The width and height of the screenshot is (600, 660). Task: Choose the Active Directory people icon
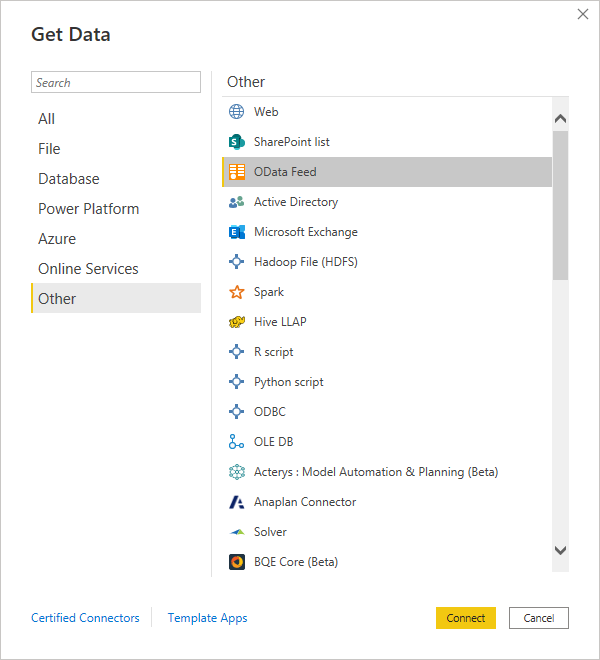click(x=236, y=202)
